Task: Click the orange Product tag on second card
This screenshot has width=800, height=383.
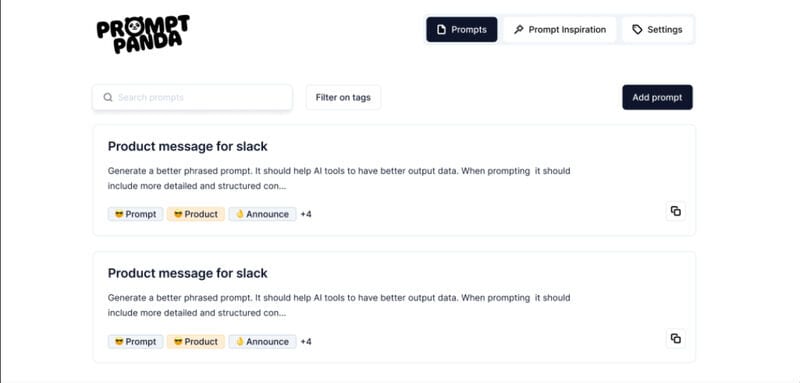Action: coord(196,342)
